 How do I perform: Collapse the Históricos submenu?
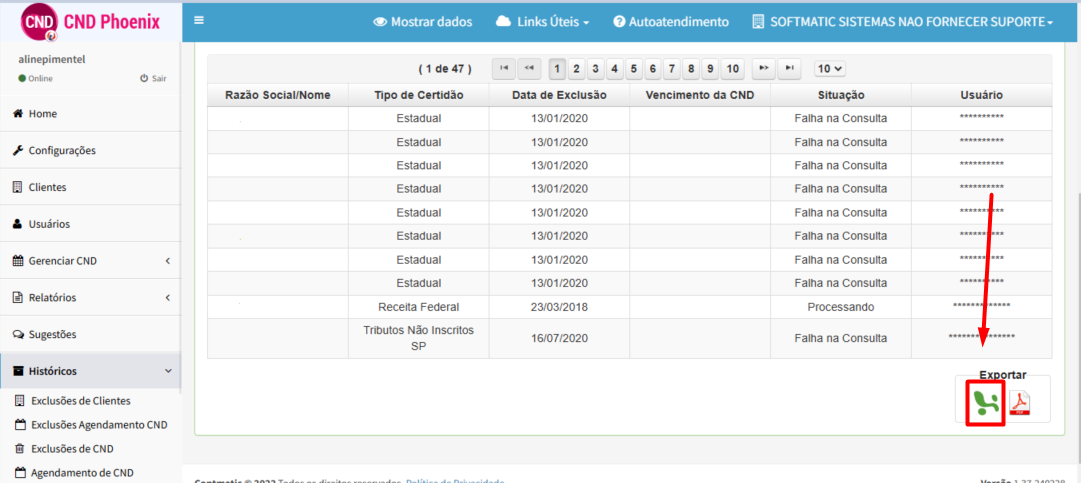pos(90,371)
